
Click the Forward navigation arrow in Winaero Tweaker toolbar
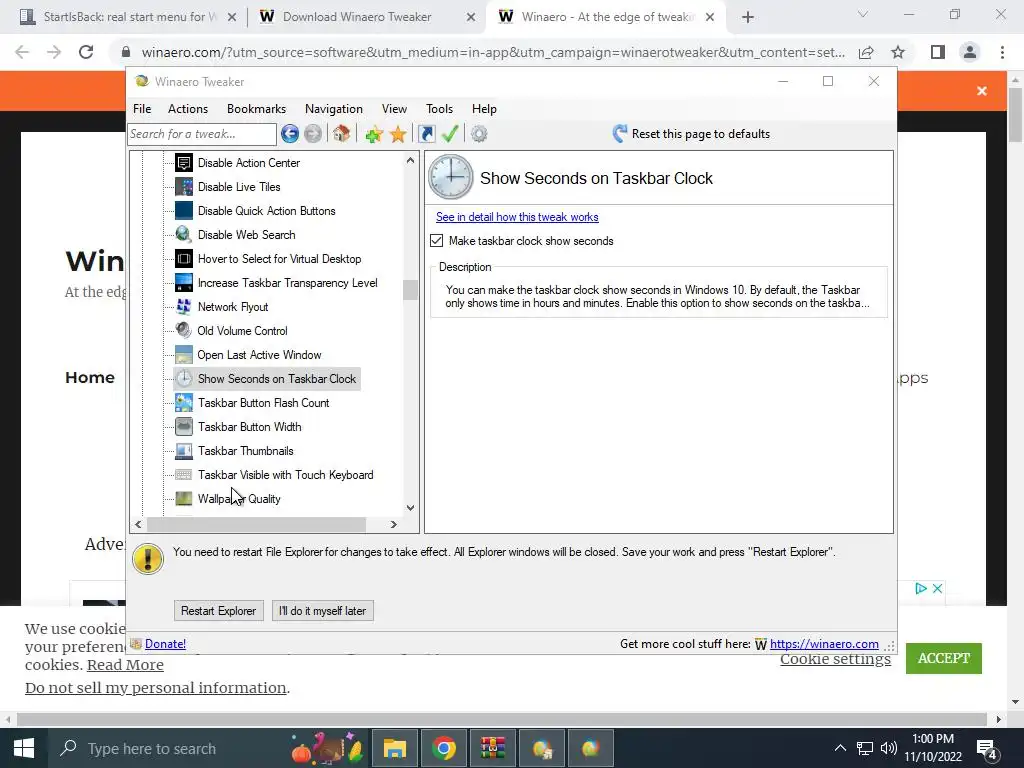(313, 134)
